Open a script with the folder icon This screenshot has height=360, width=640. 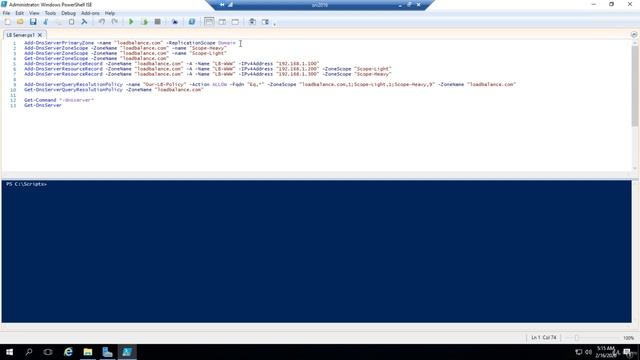tap(20, 22)
